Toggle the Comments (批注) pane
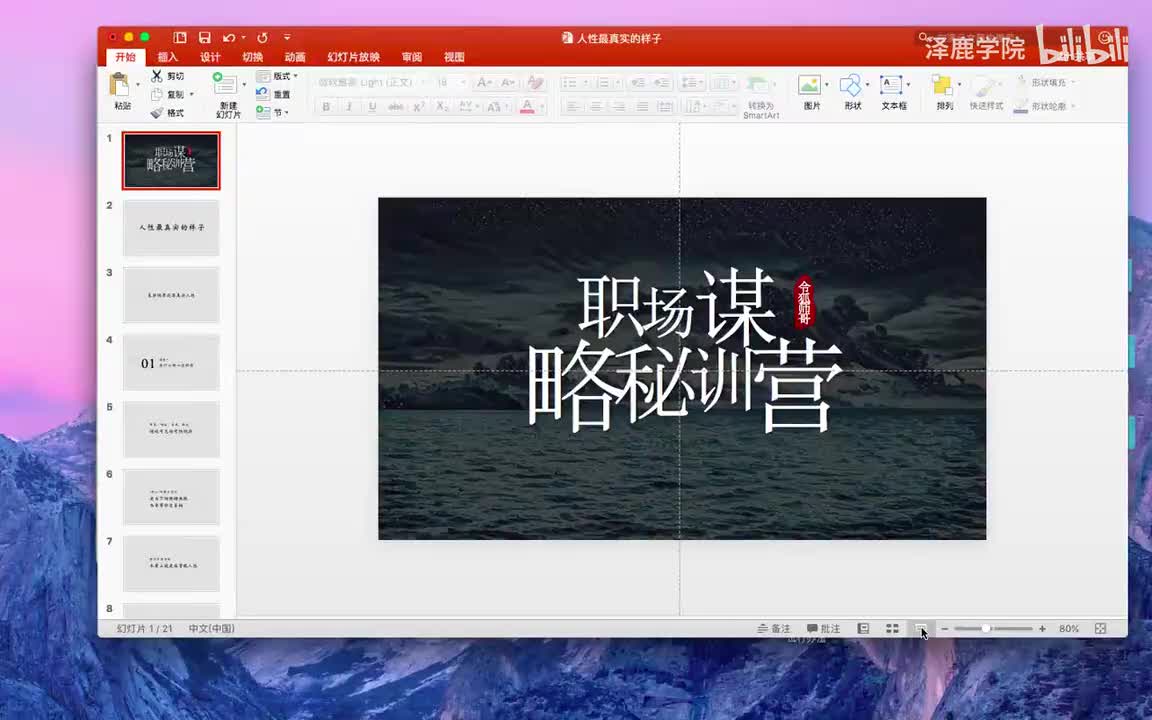Viewport: 1152px width, 720px height. click(823, 628)
